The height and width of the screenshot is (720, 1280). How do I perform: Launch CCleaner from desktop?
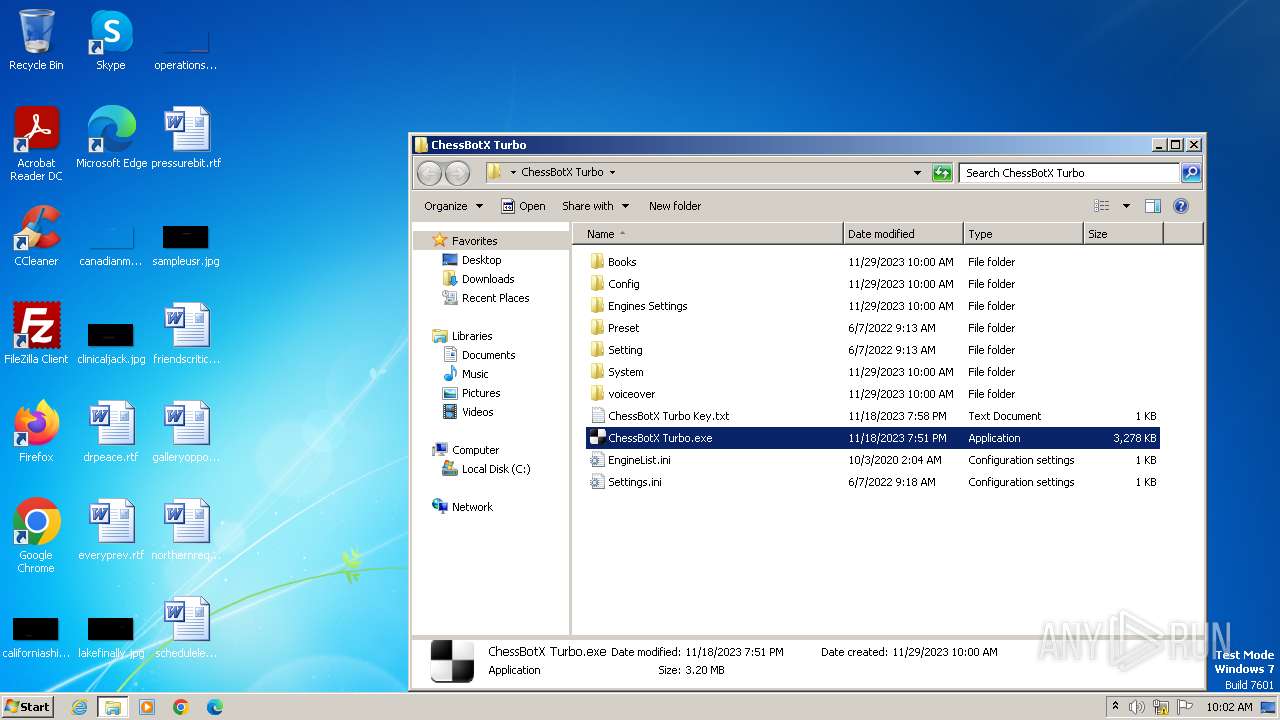[36, 235]
